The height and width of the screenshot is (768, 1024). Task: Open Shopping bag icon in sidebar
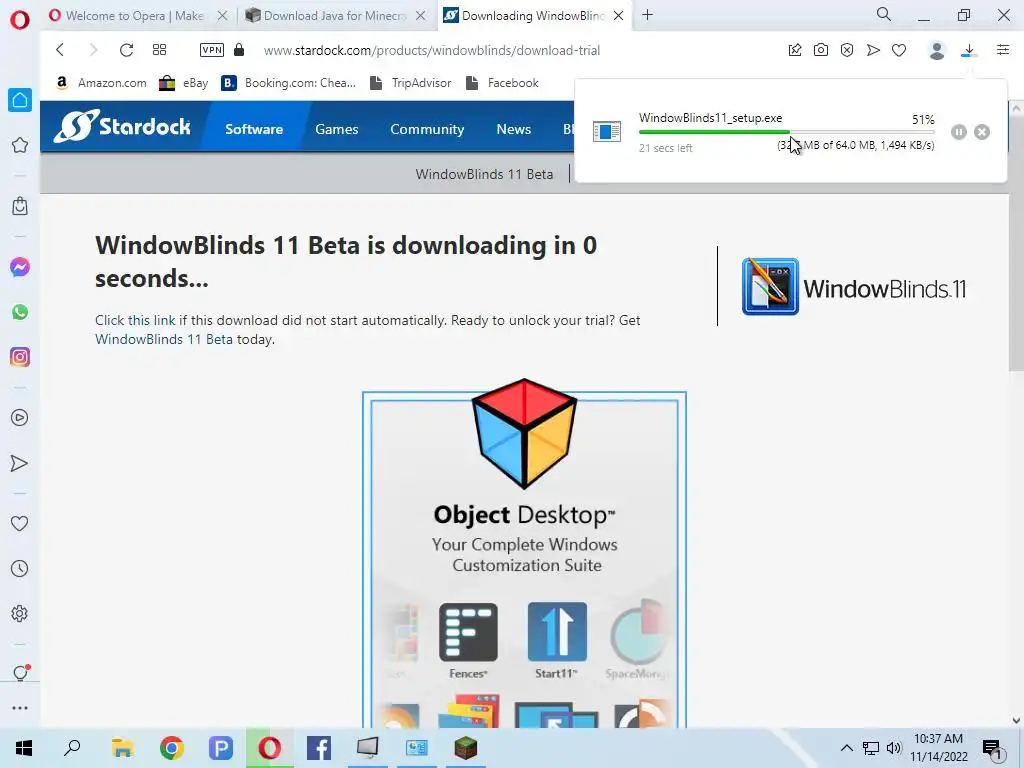pos(20,206)
